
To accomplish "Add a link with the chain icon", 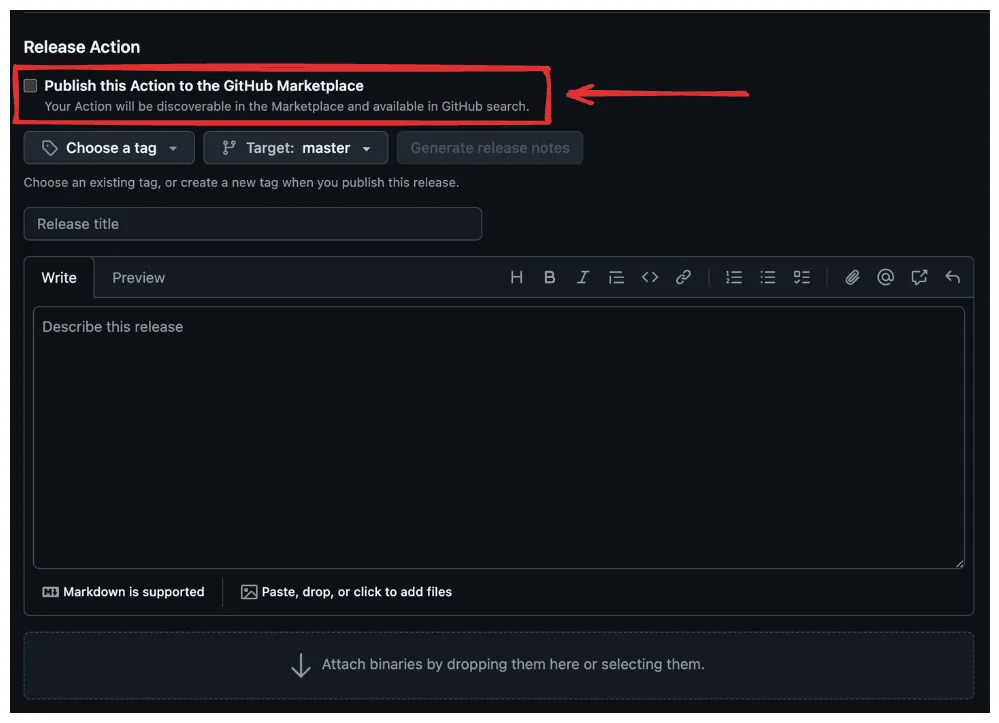I will [683, 277].
